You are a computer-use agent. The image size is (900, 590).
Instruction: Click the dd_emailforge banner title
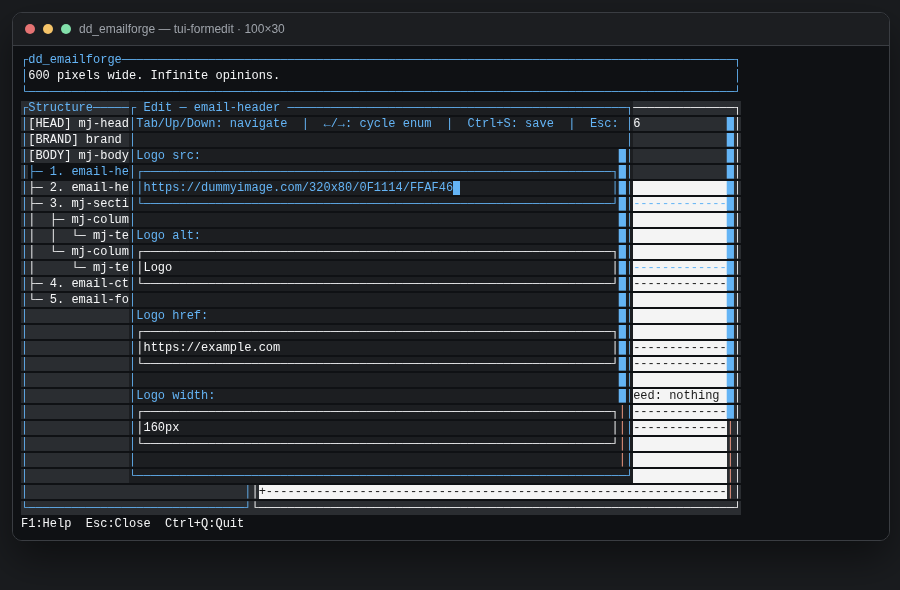pyautogui.click(x=75, y=59)
